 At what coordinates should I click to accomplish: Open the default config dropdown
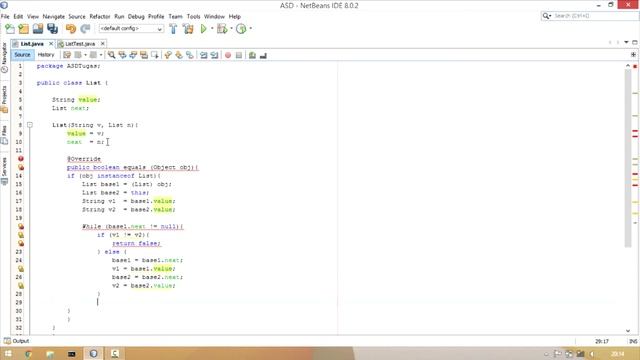coord(131,29)
